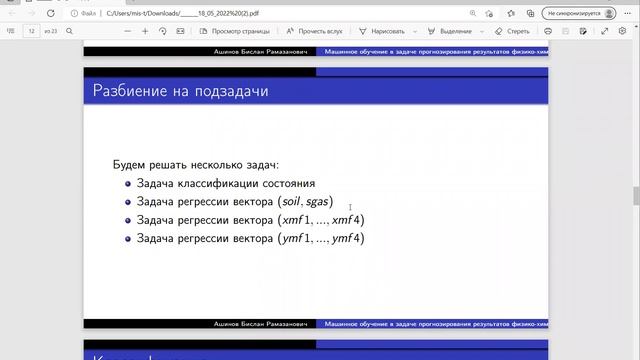The width and height of the screenshot is (640, 360).
Task: Enter full screen PDF mode
Action: tap(604, 31)
